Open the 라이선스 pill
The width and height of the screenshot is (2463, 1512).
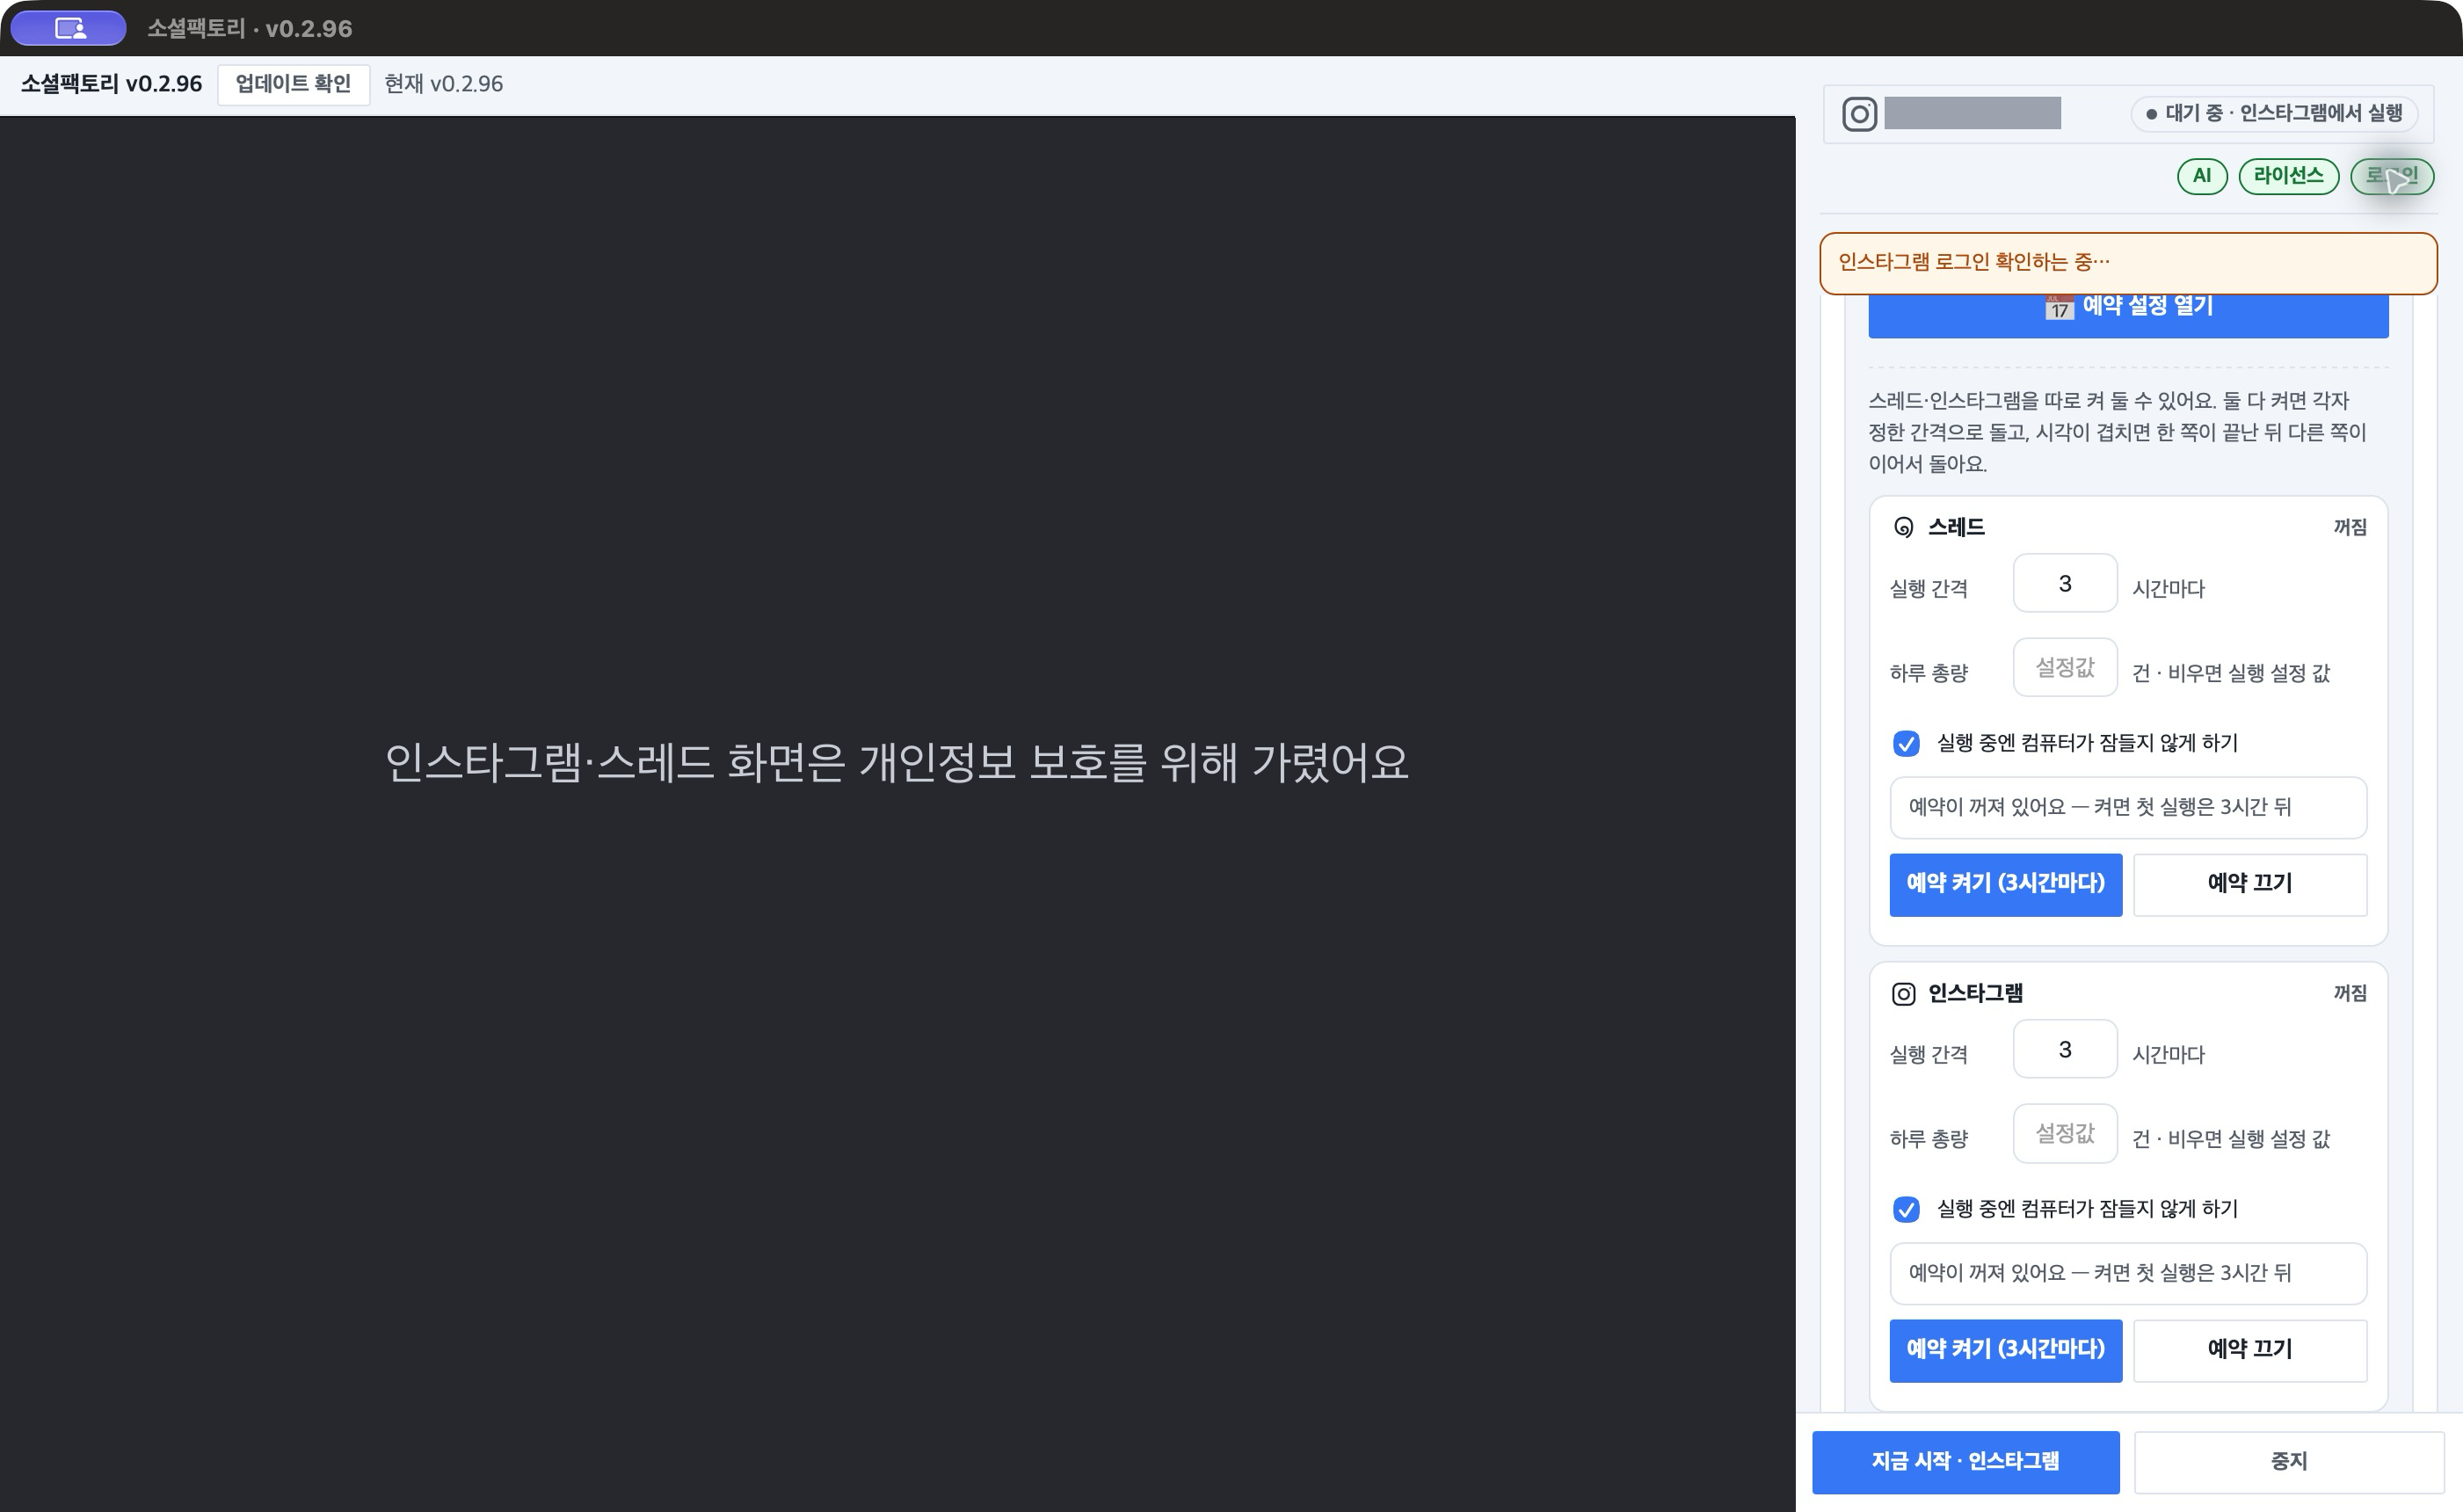point(2288,176)
